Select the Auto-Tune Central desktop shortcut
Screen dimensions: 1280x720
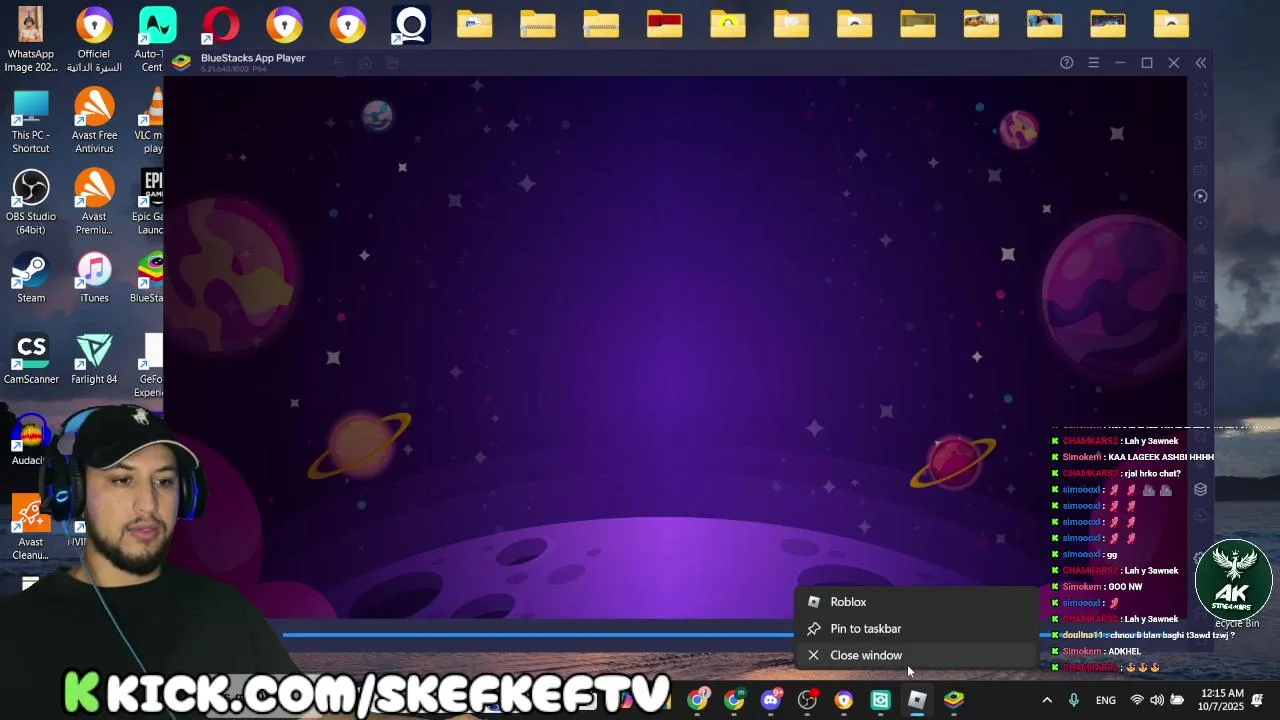(x=157, y=40)
